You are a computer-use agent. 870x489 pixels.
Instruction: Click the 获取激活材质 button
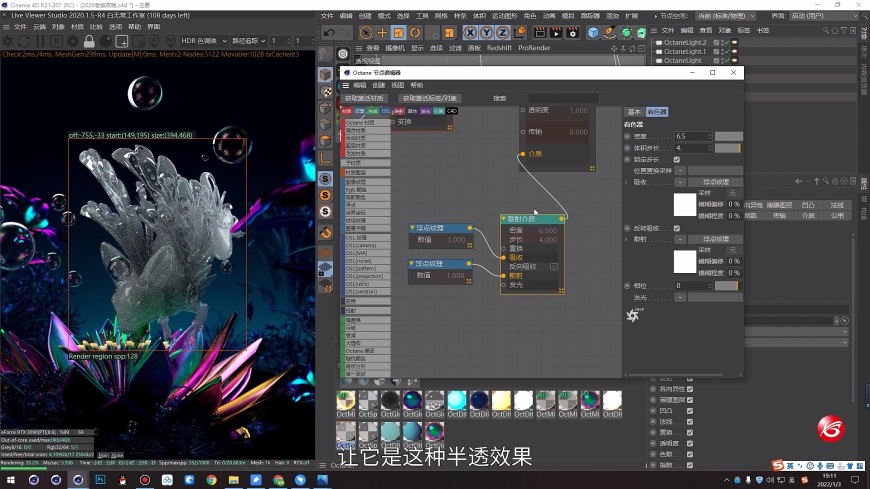(x=364, y=98)
